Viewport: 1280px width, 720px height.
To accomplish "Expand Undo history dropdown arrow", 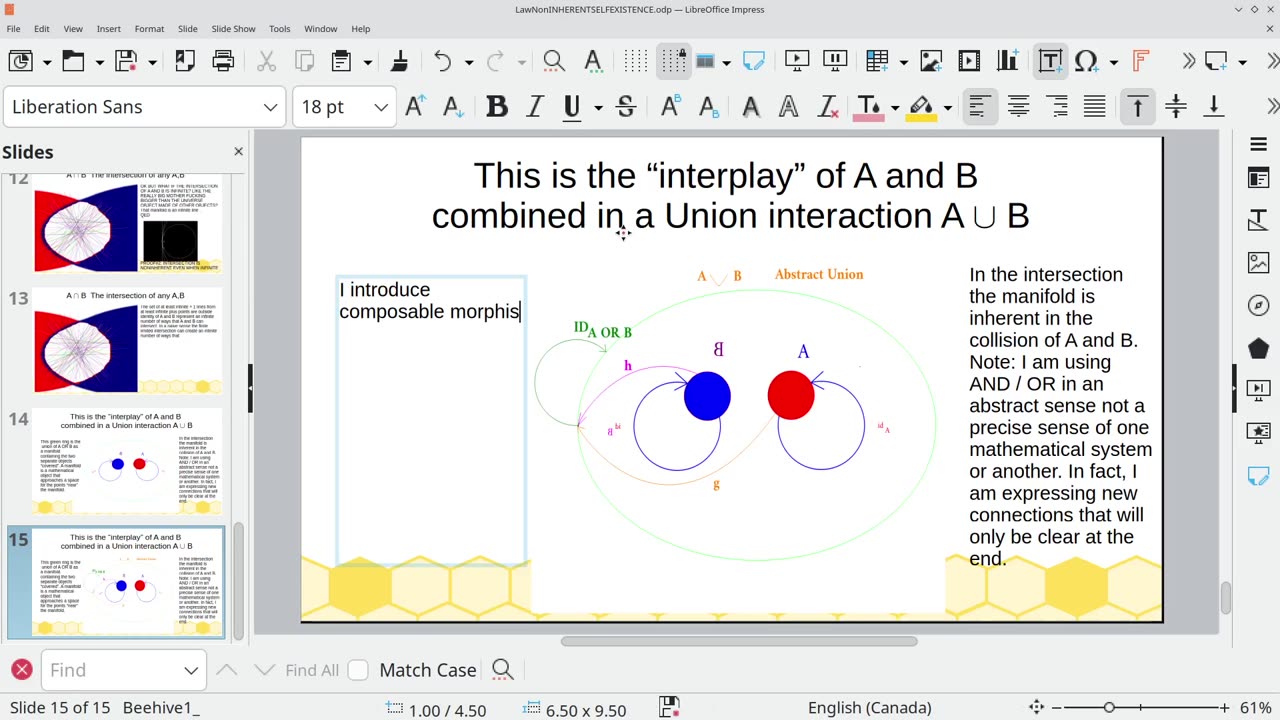I will [x=469, y=62].
